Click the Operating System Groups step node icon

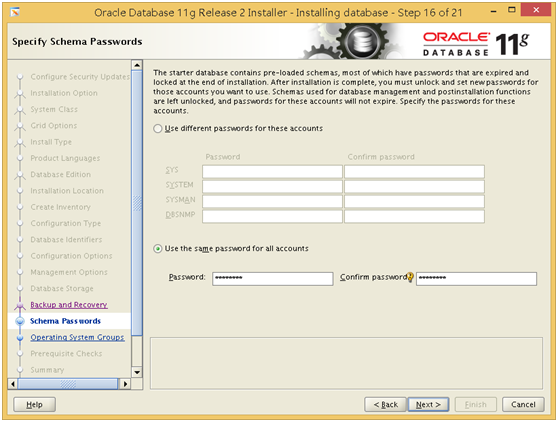point(20,337)
